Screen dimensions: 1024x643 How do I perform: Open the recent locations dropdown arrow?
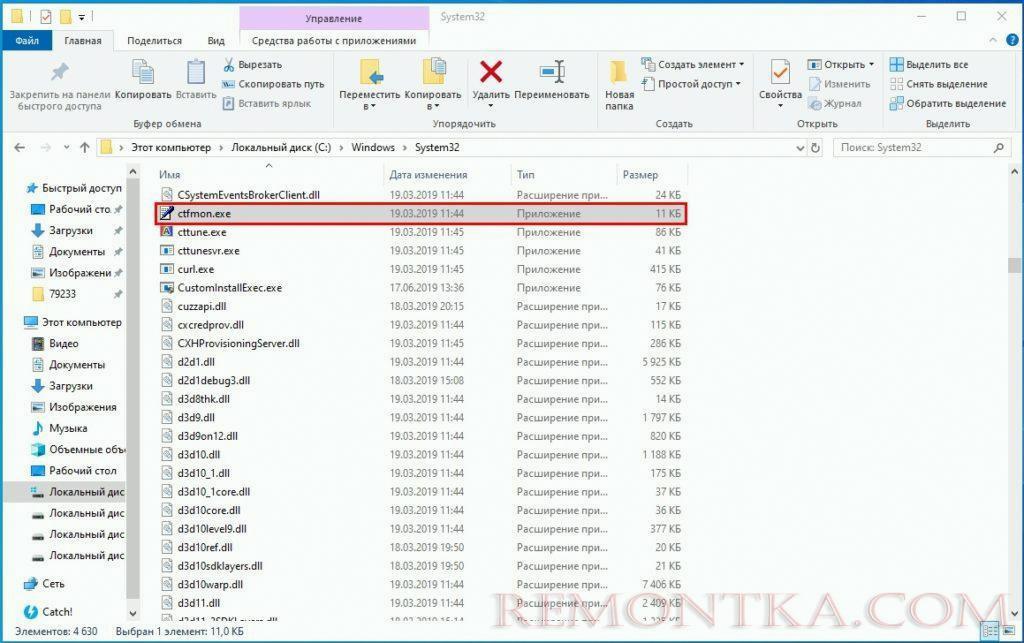[66, 148]
